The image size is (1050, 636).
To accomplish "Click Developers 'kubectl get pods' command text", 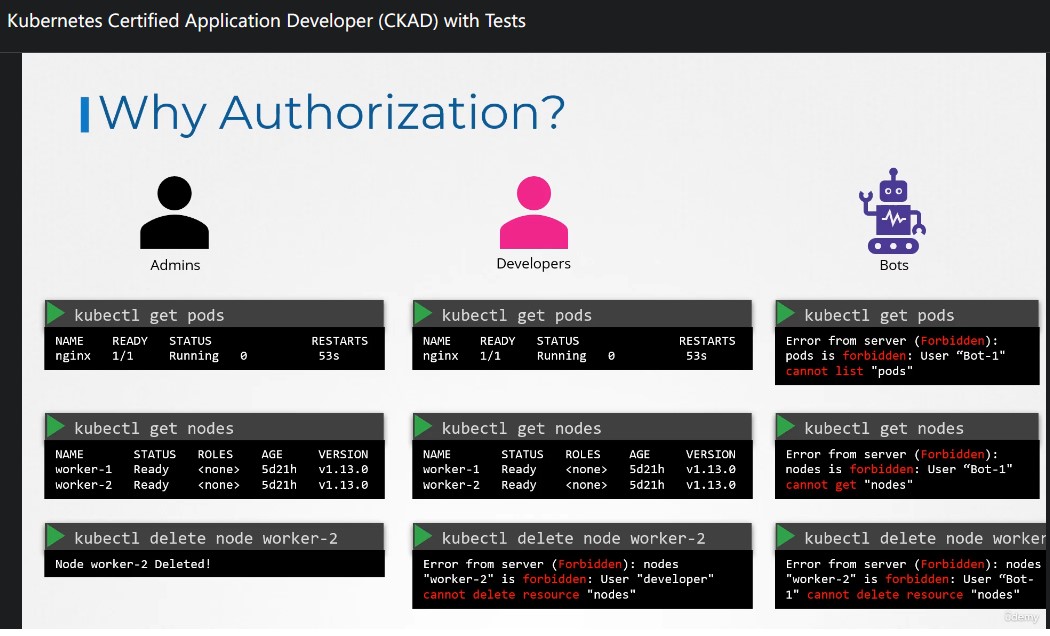I will click(x=517, y=315).
